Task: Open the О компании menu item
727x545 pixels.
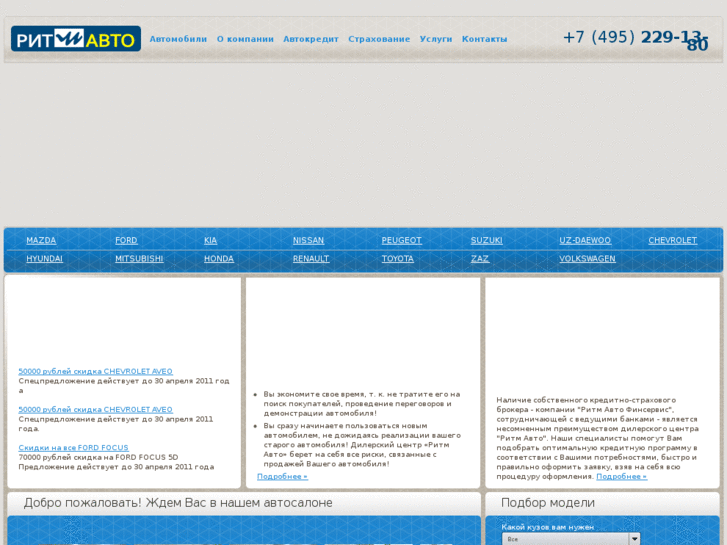Action: (245, 39)
